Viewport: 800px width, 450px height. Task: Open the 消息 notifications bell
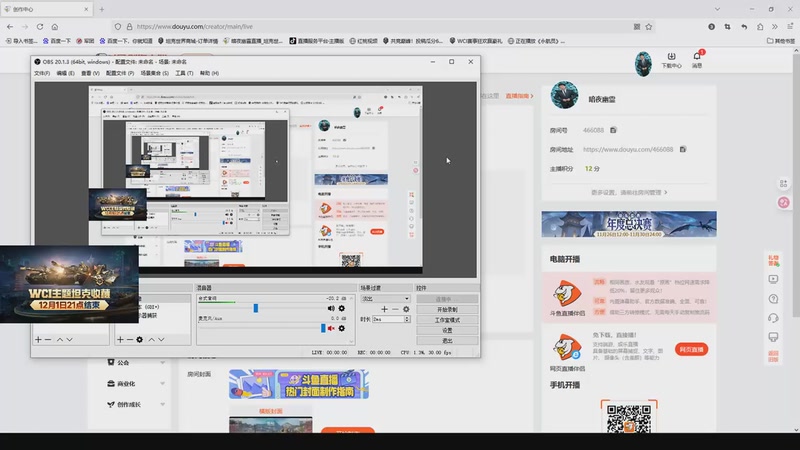tap(697, 59)
